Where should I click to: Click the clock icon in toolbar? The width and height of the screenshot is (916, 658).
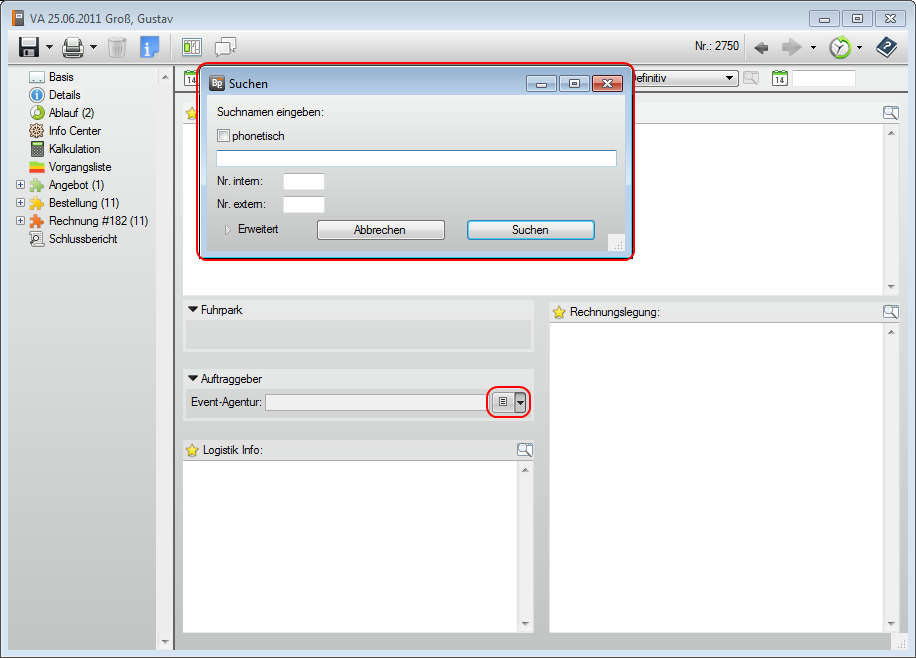(x=840, y=47)
